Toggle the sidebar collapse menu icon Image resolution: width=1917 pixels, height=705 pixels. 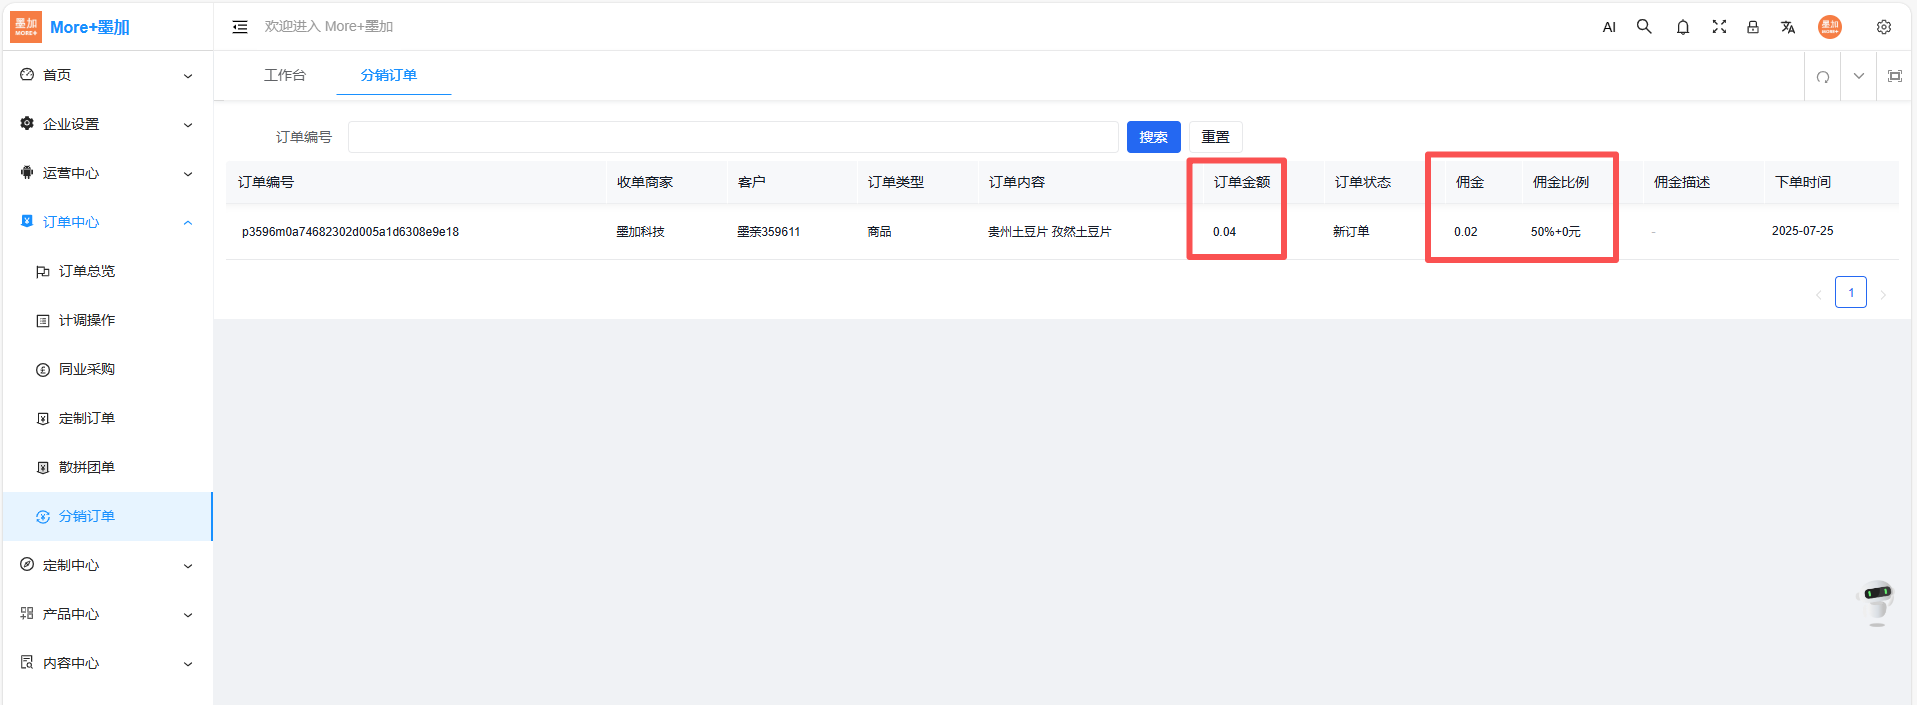(x=240, y=27)
